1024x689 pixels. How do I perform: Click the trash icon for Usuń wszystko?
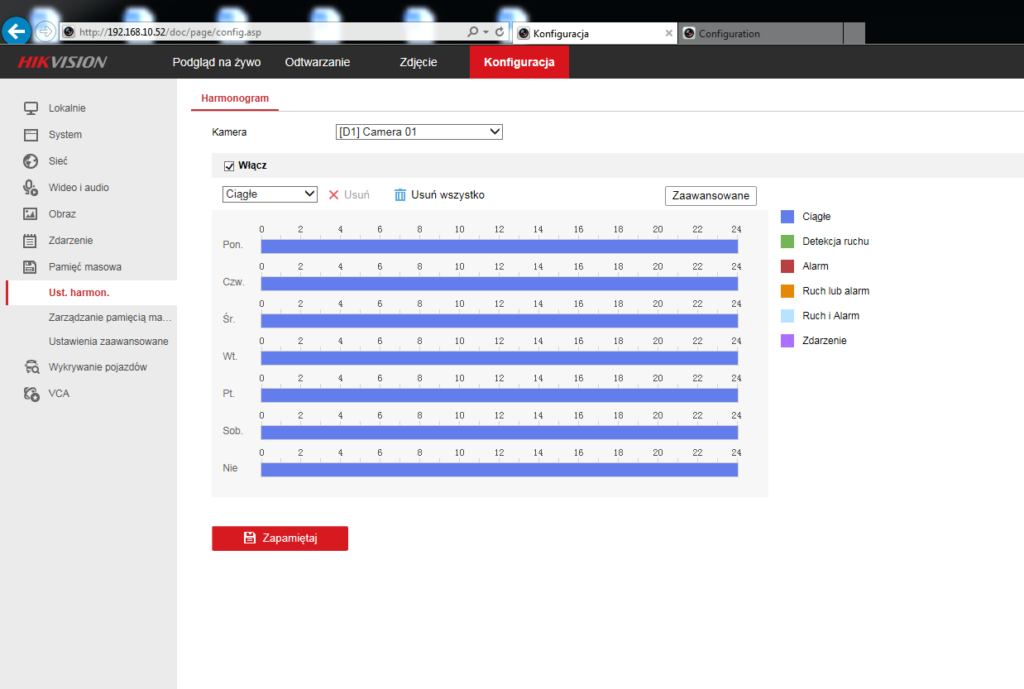coord(400,195)
